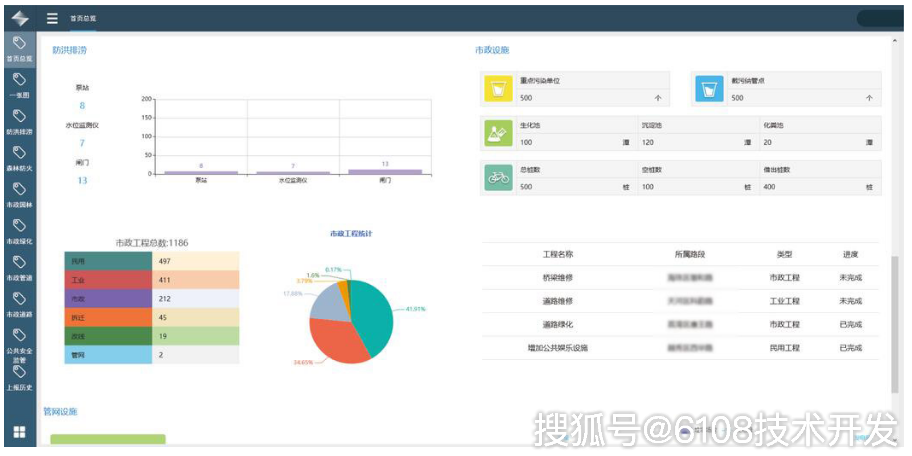This screenshot has width=912, height=456.
Task: Open the 市政园林 sidebar section
Action: click(x=20, y=196)
